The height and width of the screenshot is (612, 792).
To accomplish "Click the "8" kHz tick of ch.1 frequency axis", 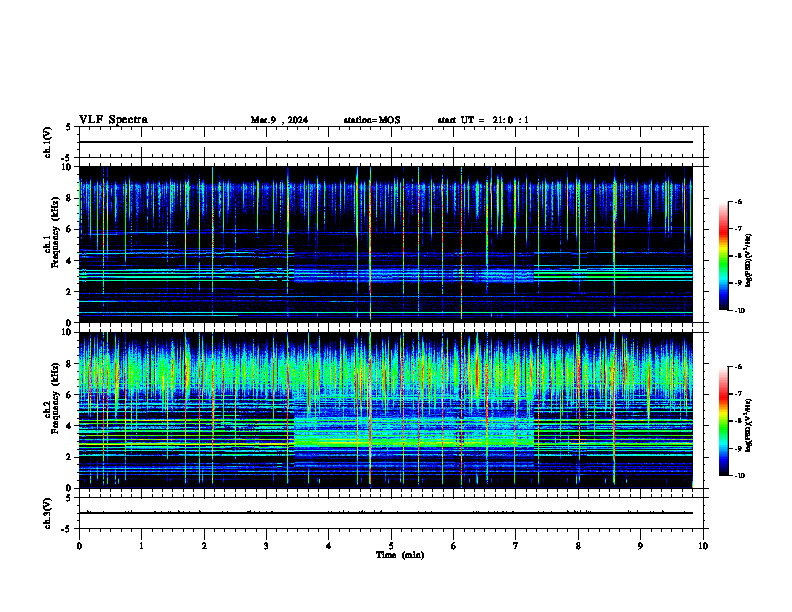I will (69, 198).
